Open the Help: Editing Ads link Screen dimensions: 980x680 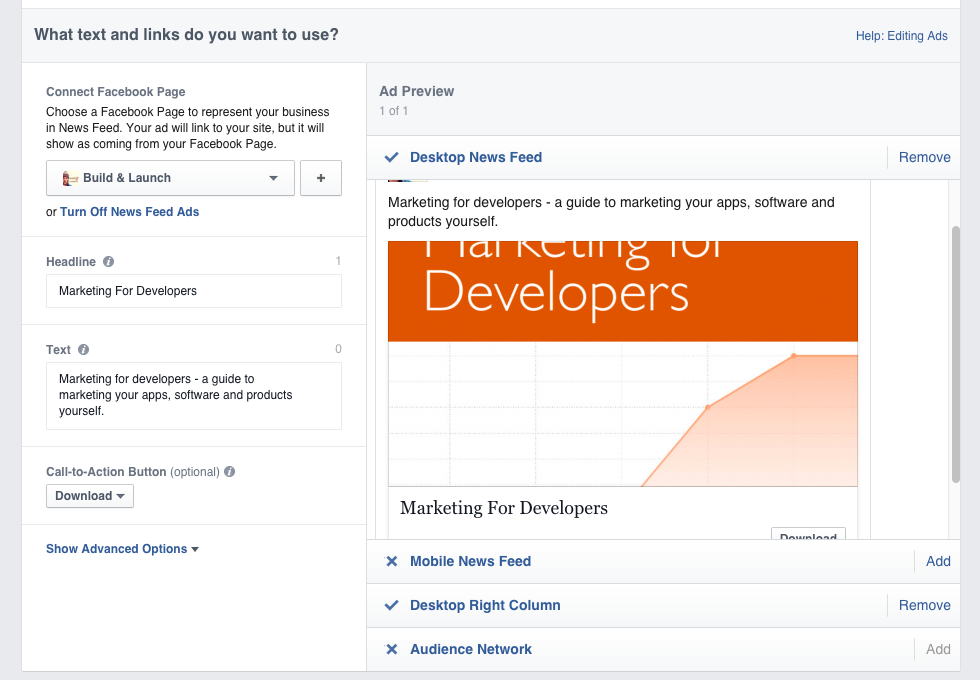(x=901, y=36)
